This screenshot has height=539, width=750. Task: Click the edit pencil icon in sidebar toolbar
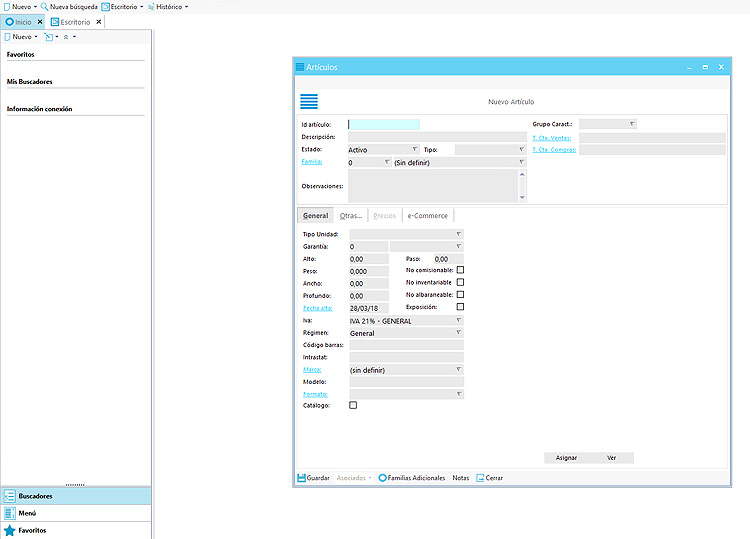[49, 37]
